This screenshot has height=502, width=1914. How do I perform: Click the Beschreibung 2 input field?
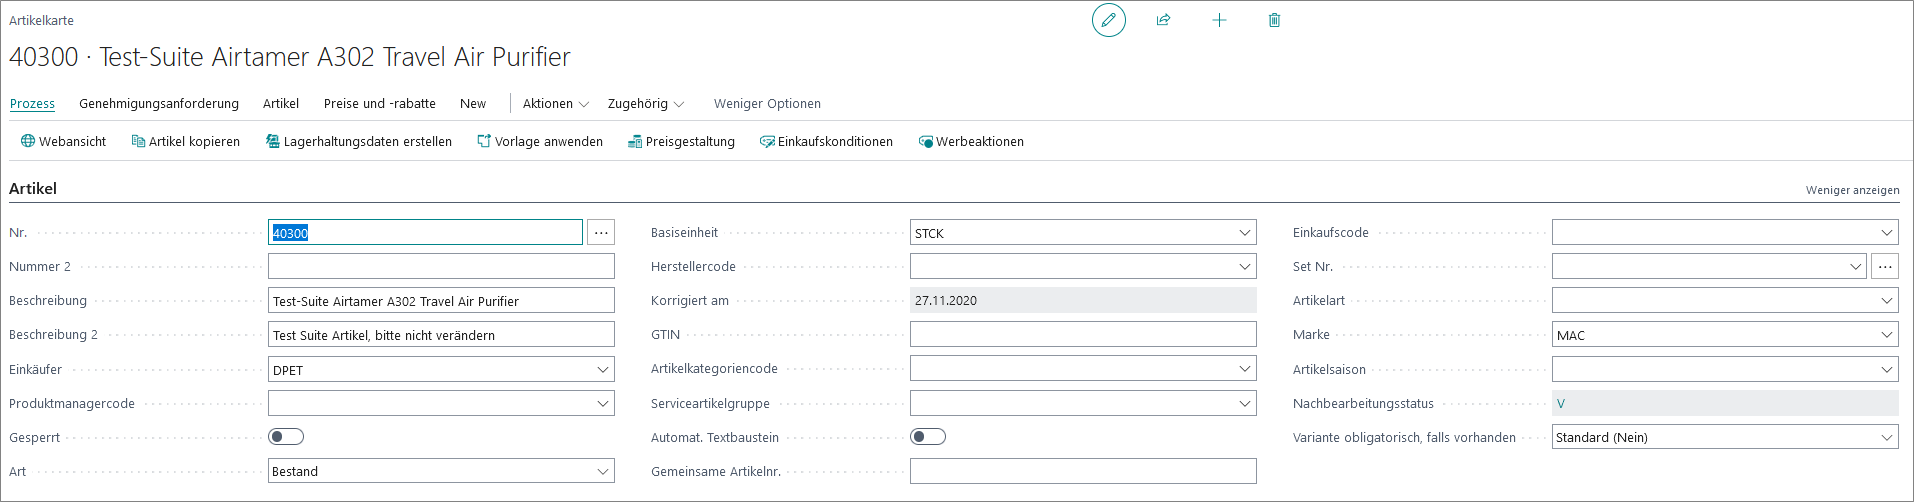441,335
